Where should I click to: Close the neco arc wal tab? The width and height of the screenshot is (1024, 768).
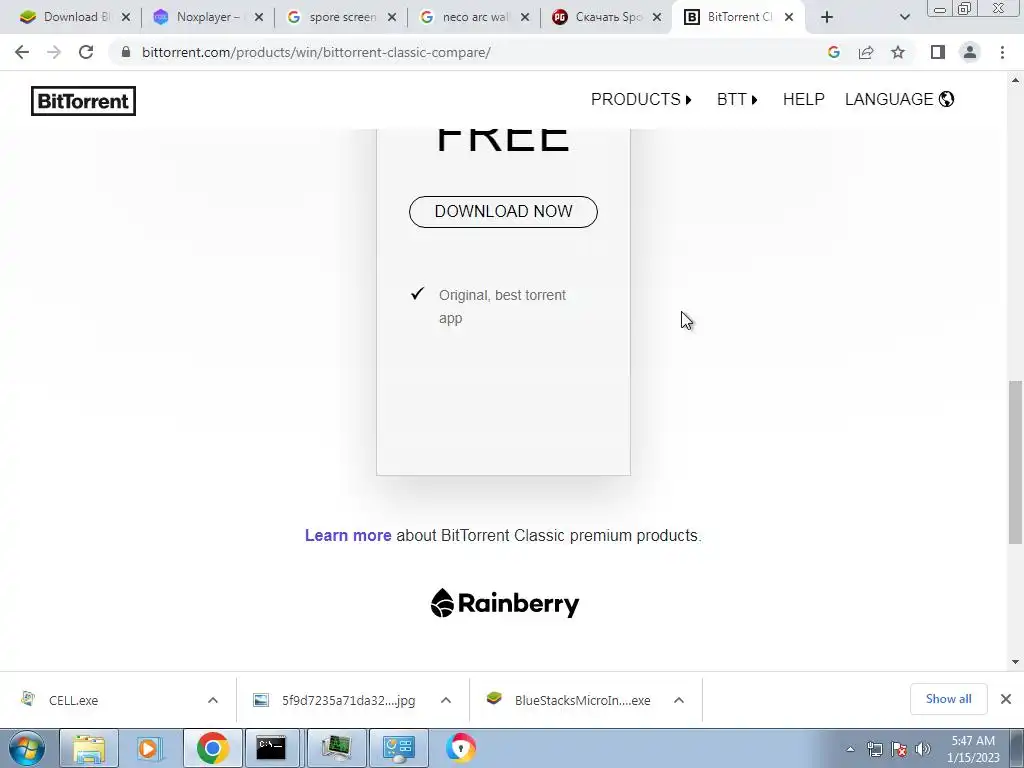[525, 17]
